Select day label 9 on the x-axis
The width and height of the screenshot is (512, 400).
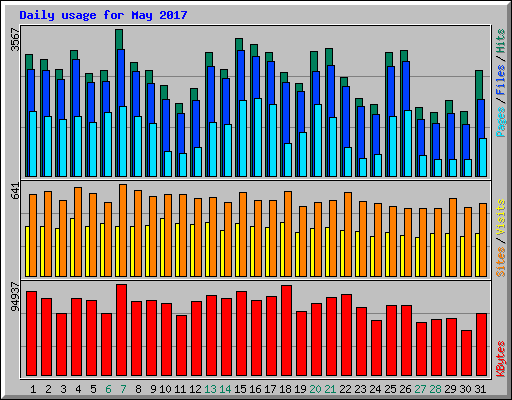[153, 389]
